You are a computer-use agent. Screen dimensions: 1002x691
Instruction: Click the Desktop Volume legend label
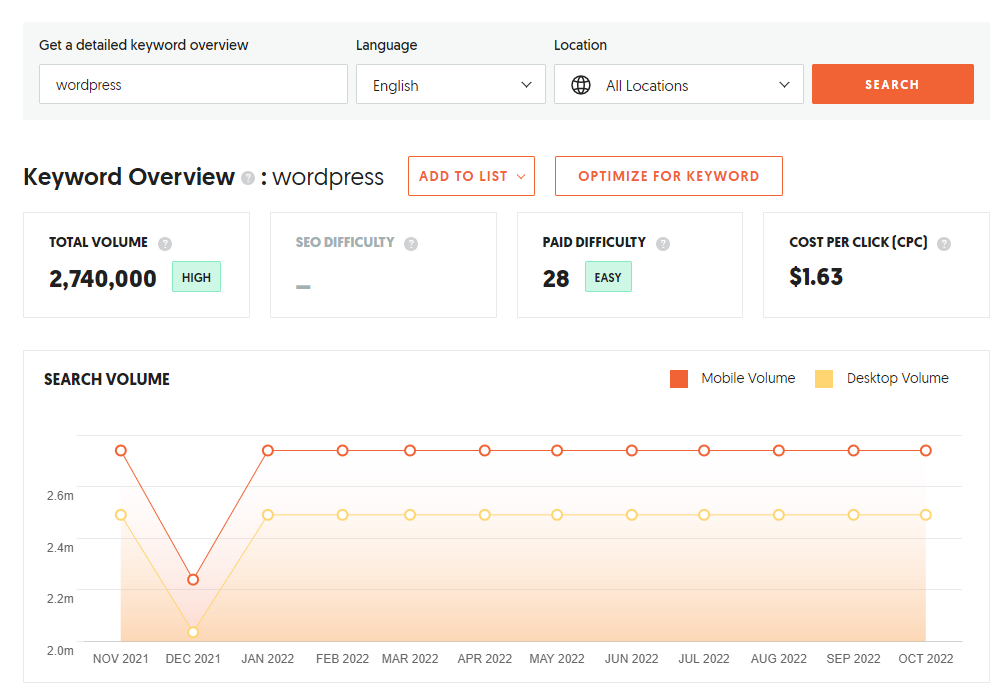[897, 378]
